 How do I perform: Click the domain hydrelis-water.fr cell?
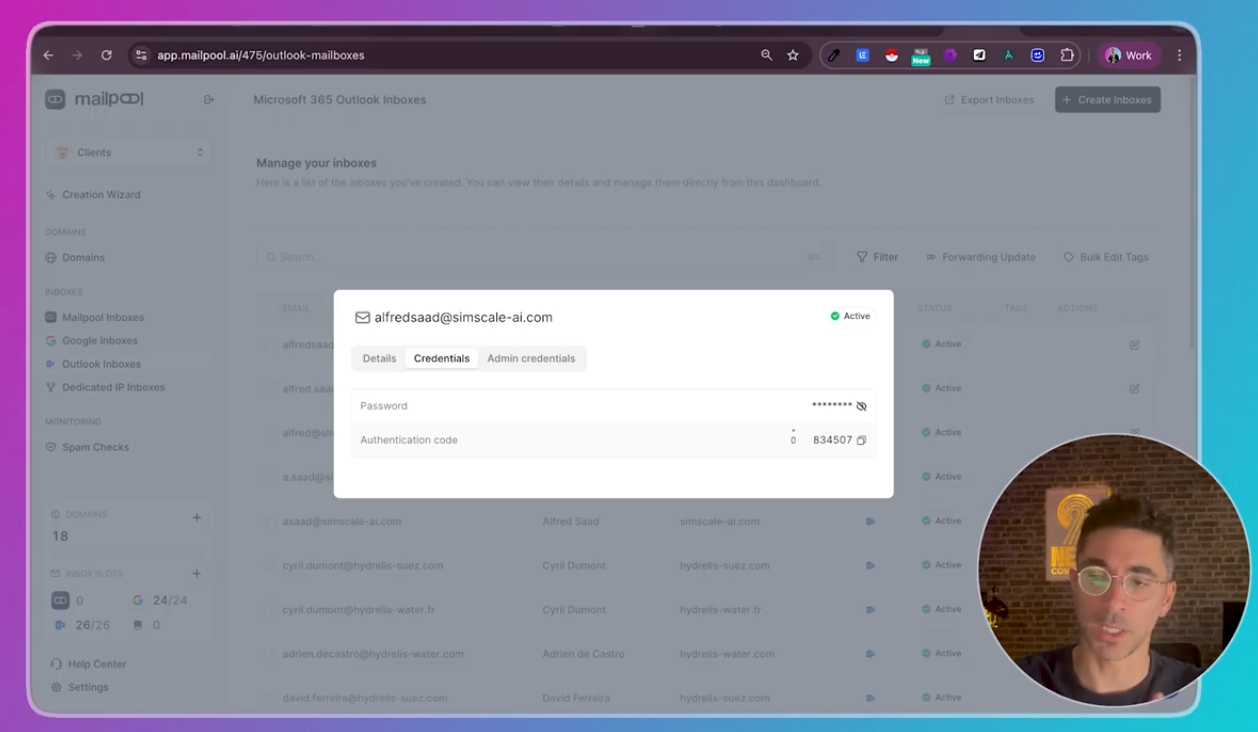720,610
